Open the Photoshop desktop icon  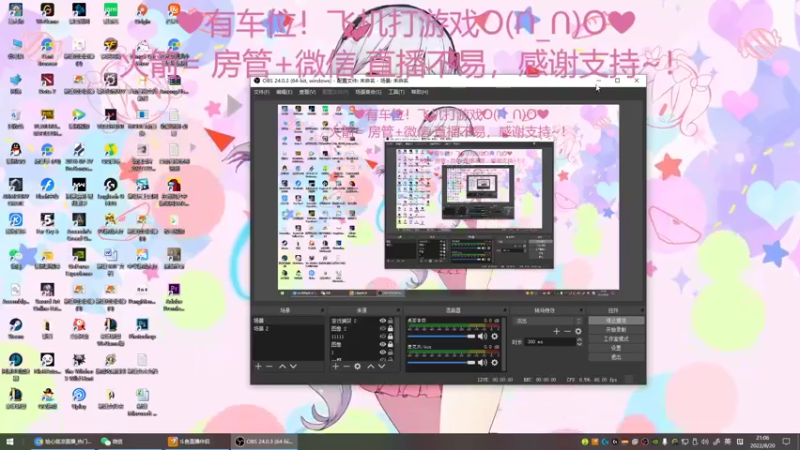[142, 328]
